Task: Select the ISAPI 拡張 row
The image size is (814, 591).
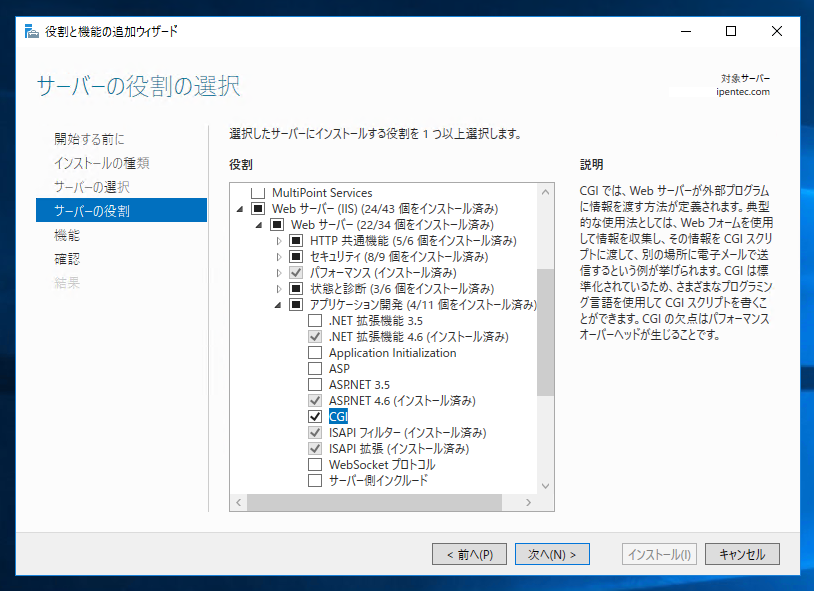Action: pyautogui.click(x=399, y=449)
